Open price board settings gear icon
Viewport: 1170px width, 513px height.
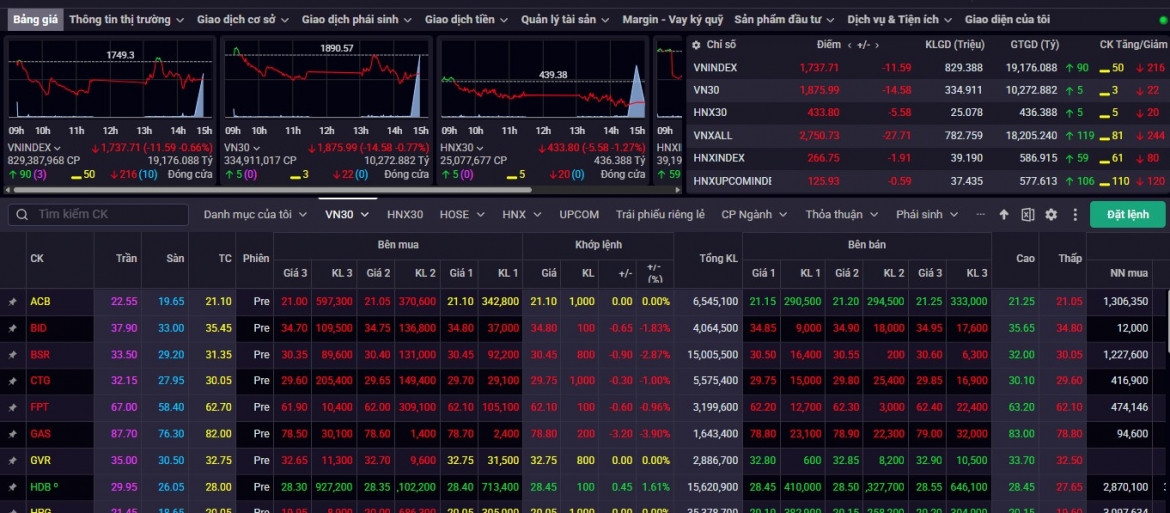1051,215
